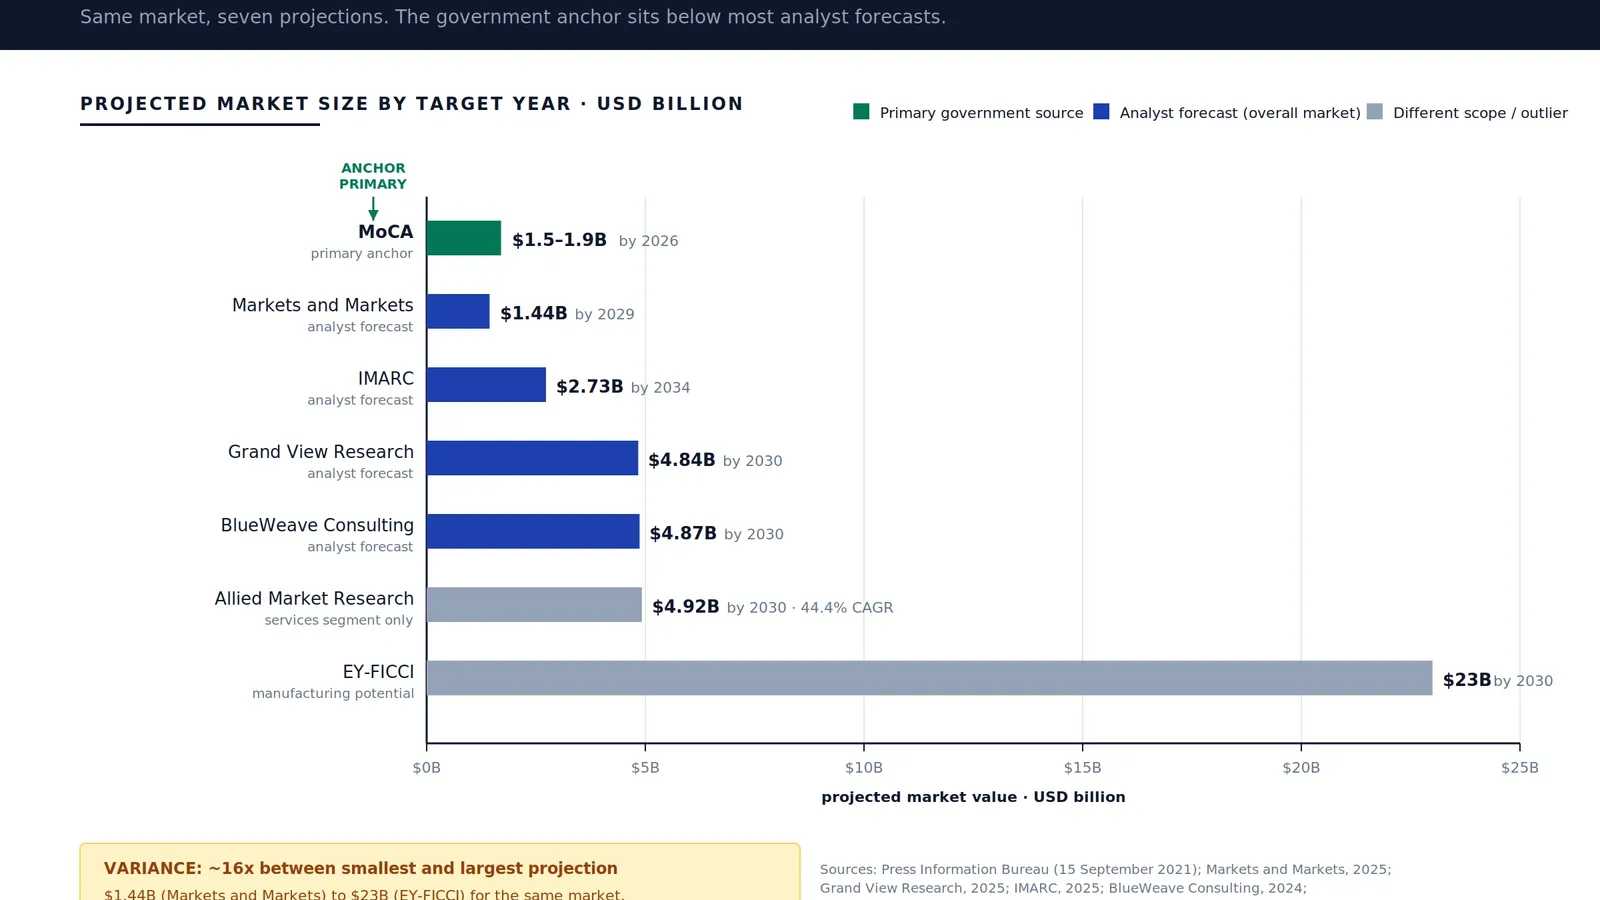Click the '$20B' axis tick label
The image size is (1600, 900).
pyautogui.click(x=1301, y=768)
